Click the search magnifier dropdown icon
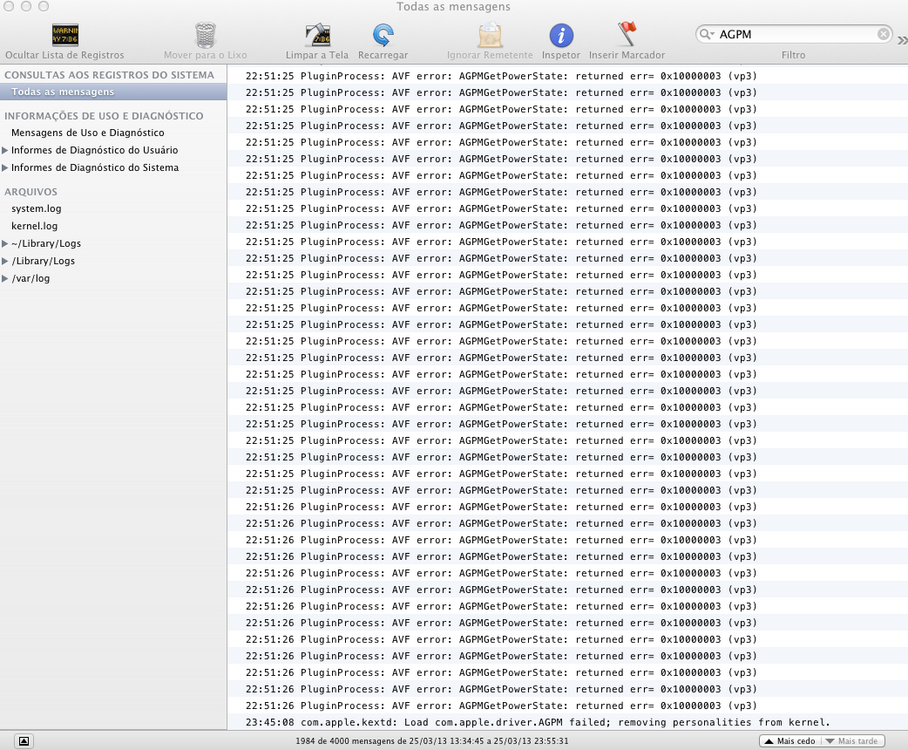908x750 pixels. click(709, 34)
